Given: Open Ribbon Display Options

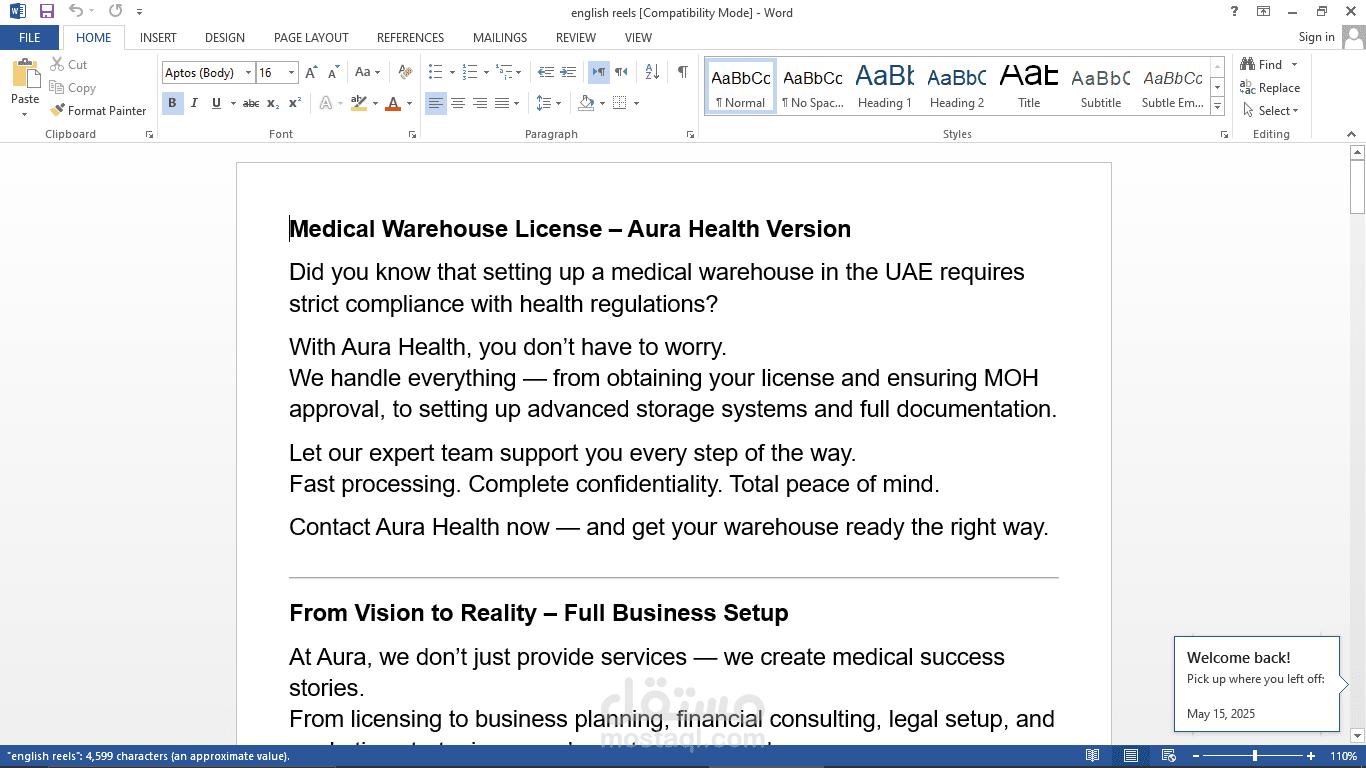Looking at the screenshot, I should tap(1264, 12).
